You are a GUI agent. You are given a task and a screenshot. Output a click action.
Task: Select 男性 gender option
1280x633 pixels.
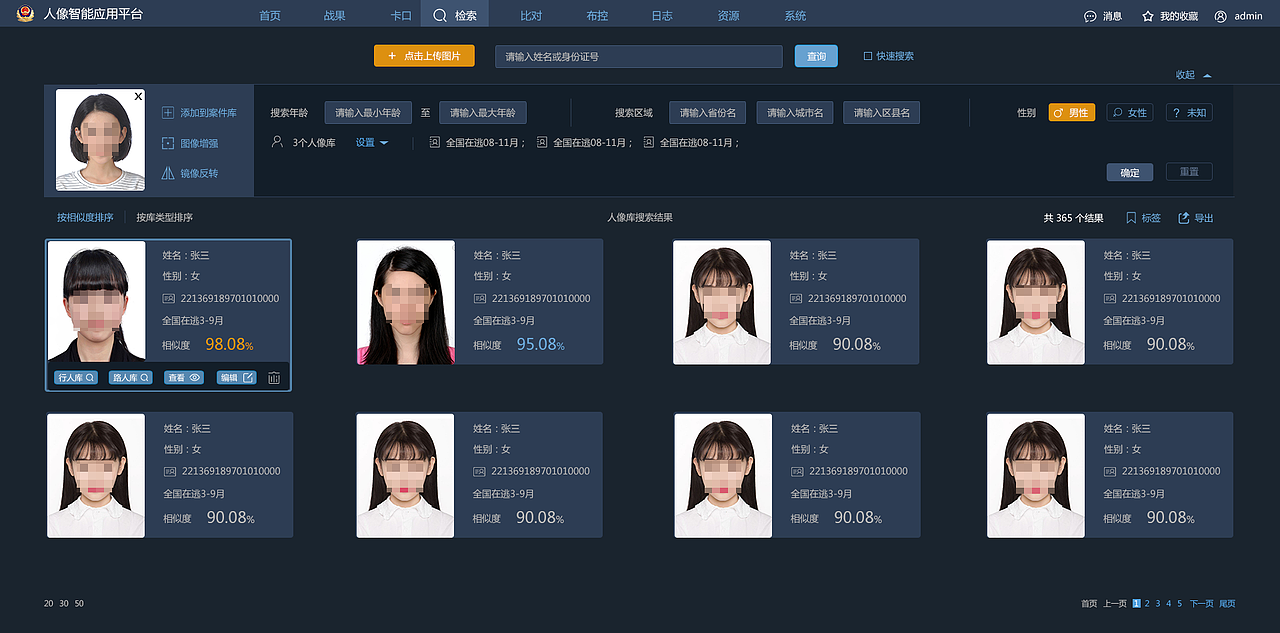point(1072,113)
